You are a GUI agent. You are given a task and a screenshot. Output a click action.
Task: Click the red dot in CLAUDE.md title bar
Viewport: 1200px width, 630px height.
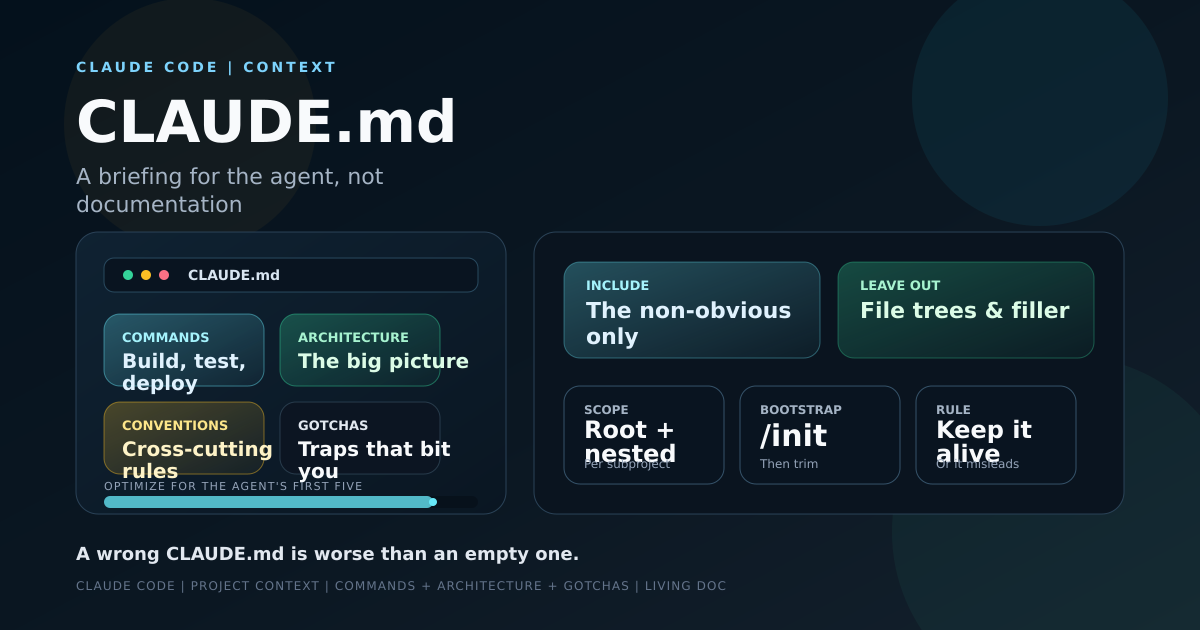click(x=164, y=275)
